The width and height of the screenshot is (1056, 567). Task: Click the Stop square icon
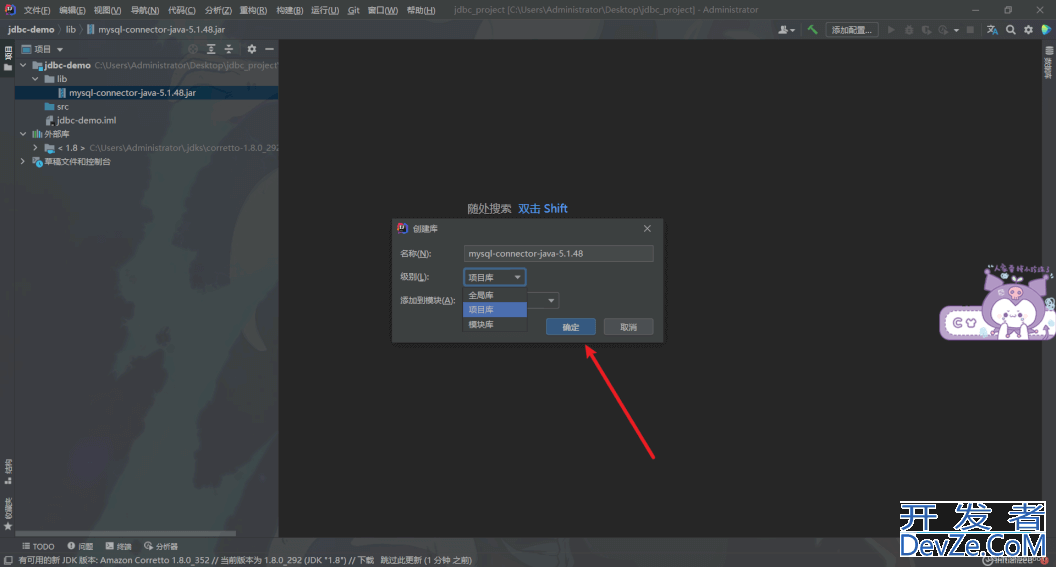click(970, 30)
